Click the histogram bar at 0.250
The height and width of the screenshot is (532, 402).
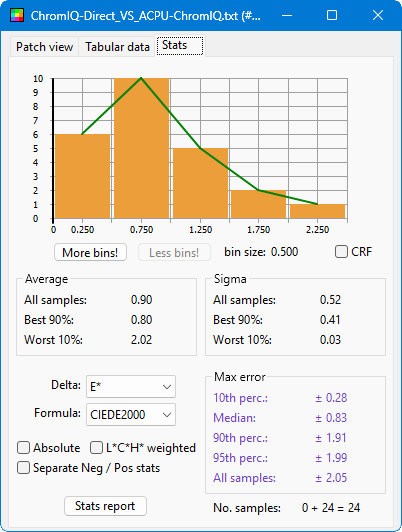point(82,176)
